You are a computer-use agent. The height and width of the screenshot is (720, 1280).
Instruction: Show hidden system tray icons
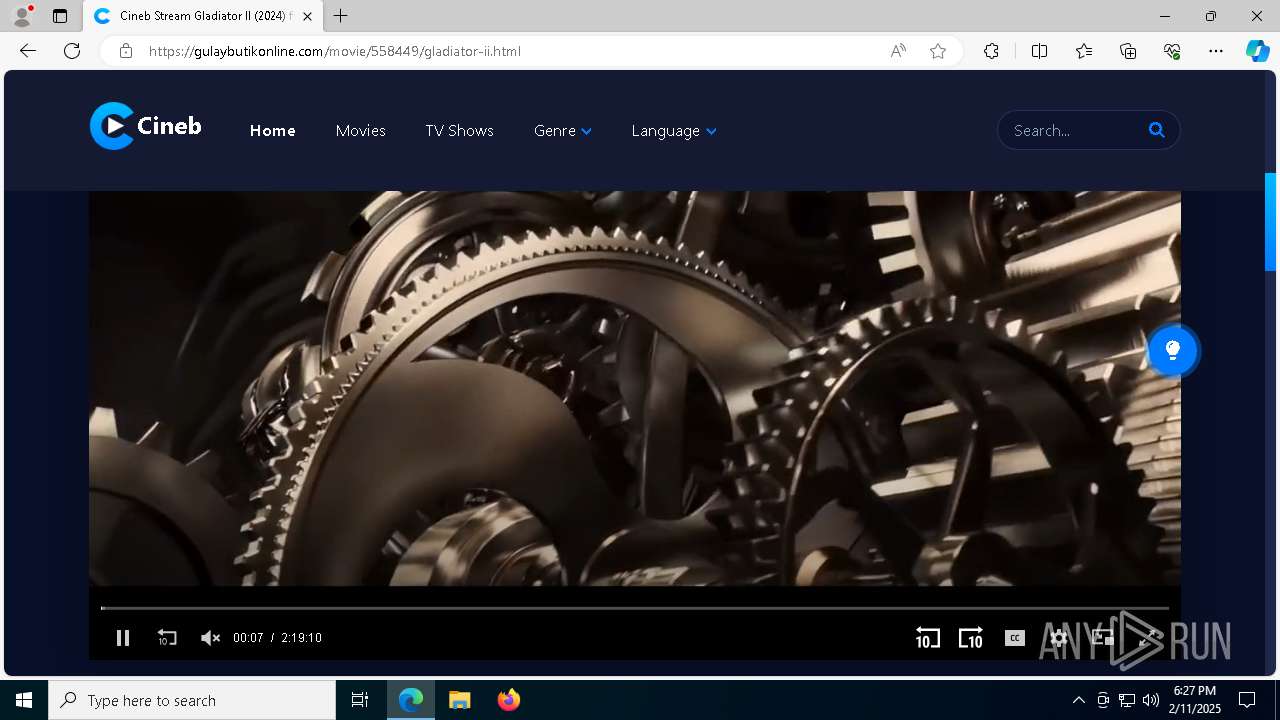(1078, 700)
